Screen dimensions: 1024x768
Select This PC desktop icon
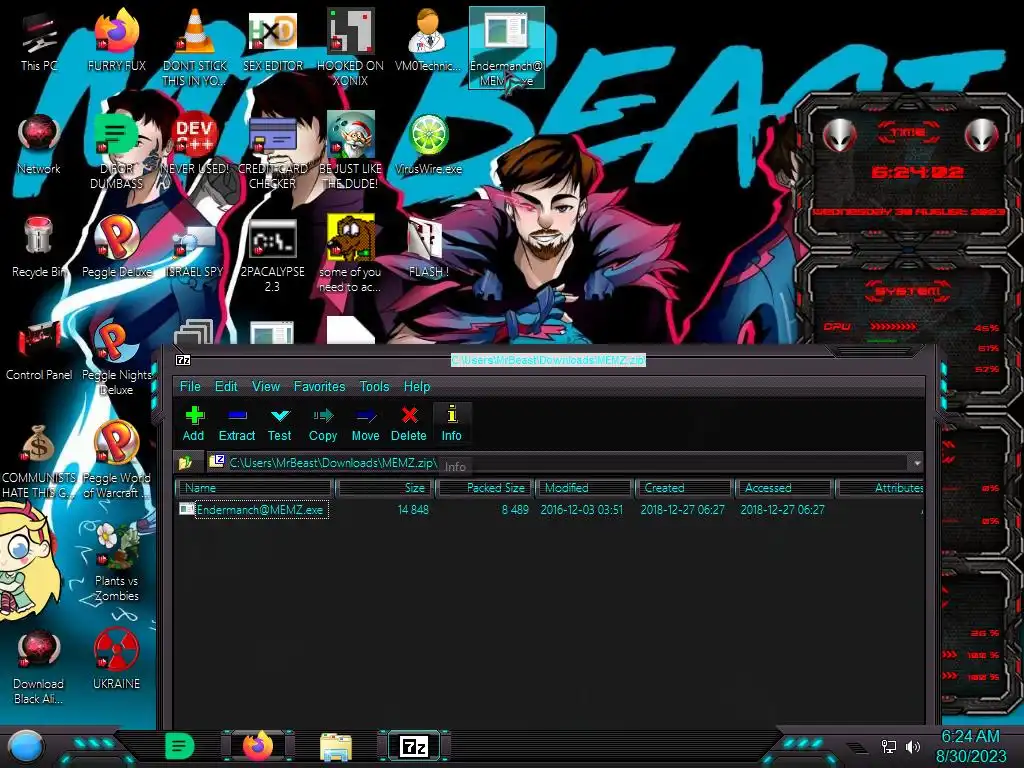coord(39,40)
